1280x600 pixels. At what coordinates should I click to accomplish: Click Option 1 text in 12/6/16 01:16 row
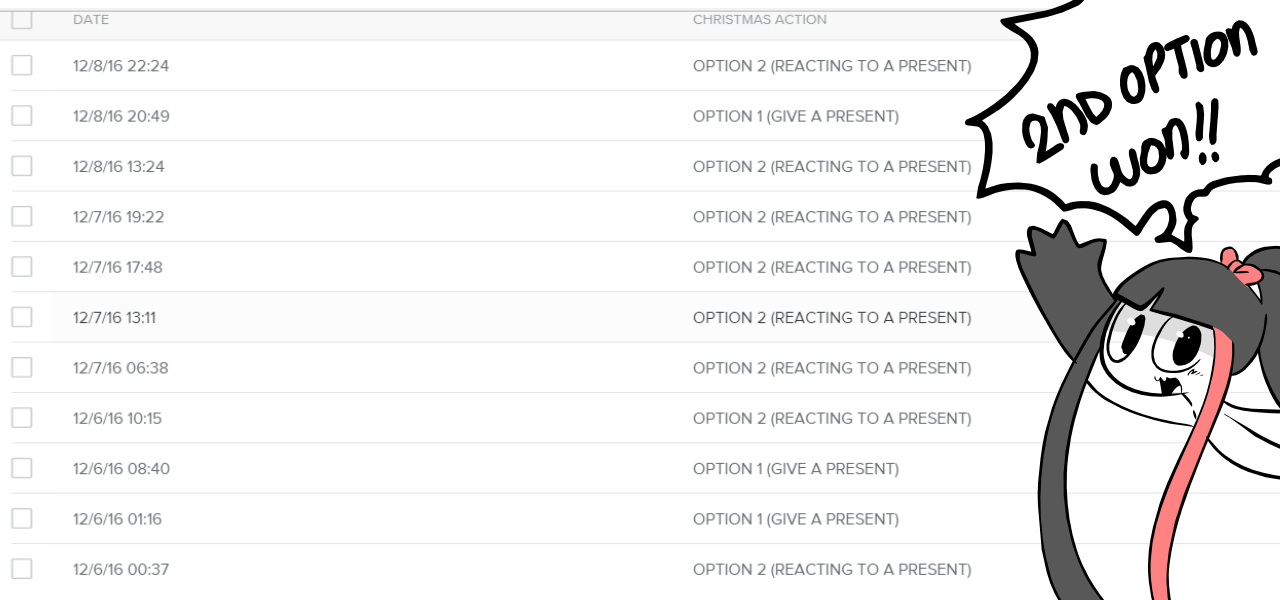pos(795,519)
